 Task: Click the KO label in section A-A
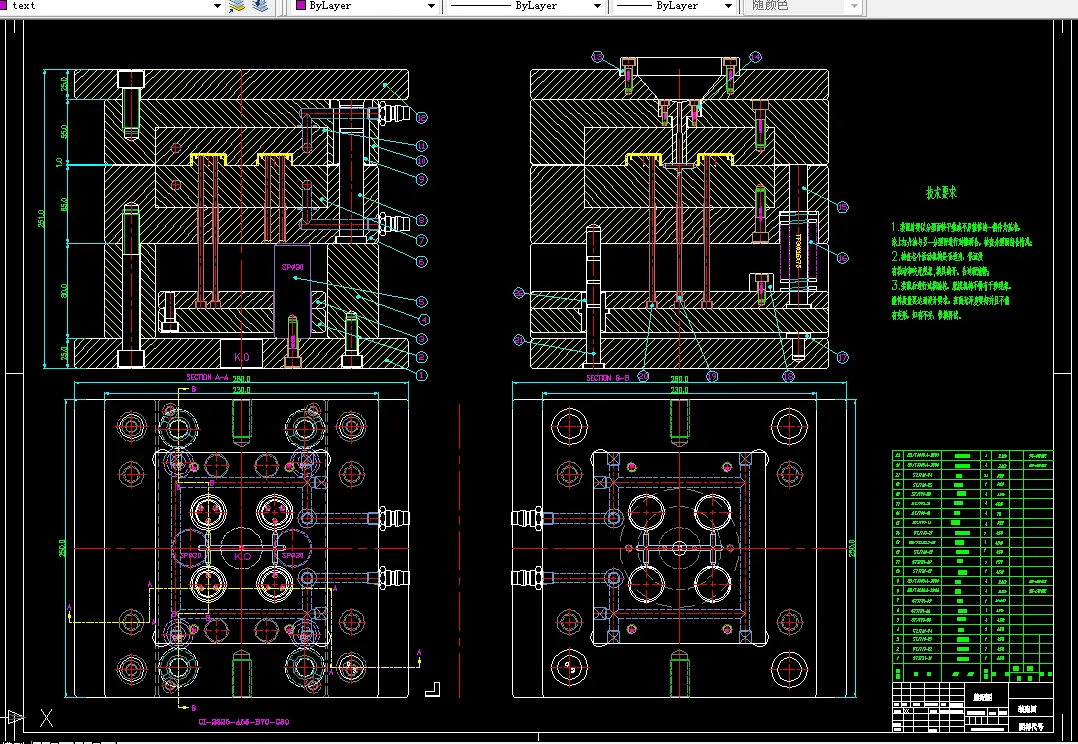point(241,356)
